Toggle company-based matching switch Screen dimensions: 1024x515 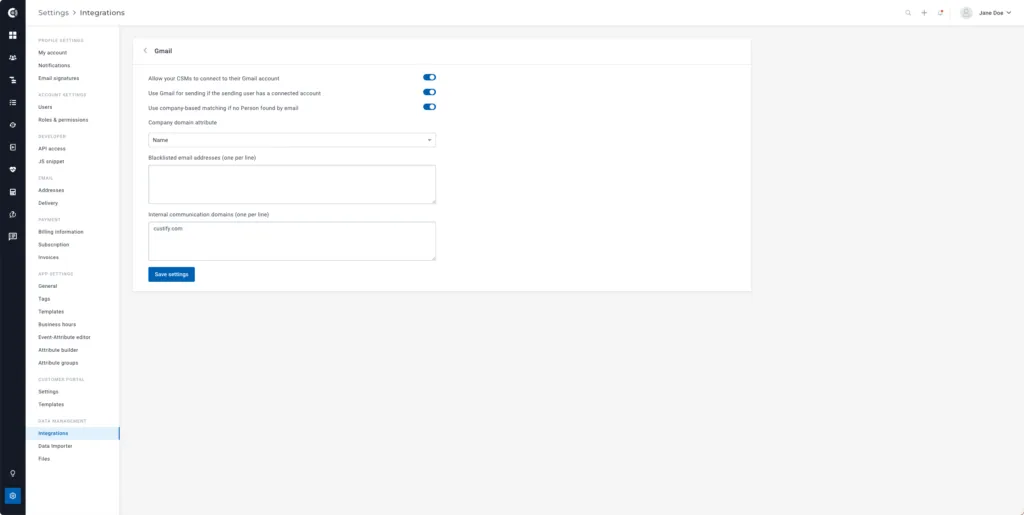click(429, 107)
